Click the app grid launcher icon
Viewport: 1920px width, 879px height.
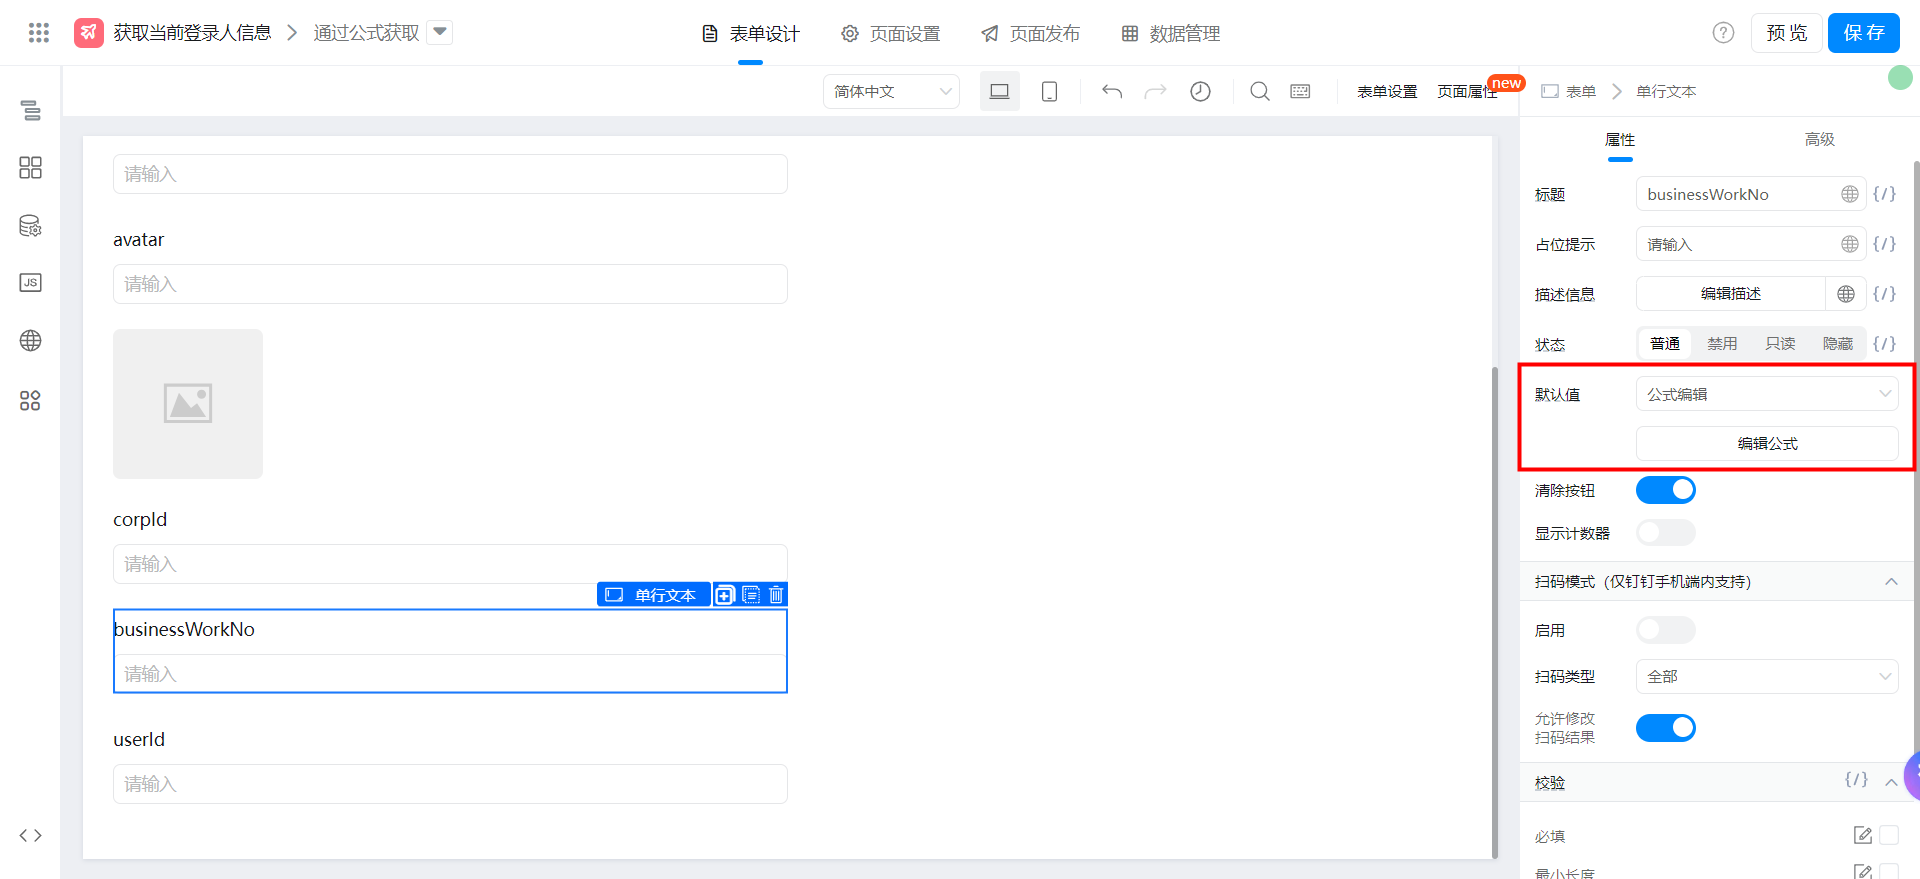(x=38, y=33)
